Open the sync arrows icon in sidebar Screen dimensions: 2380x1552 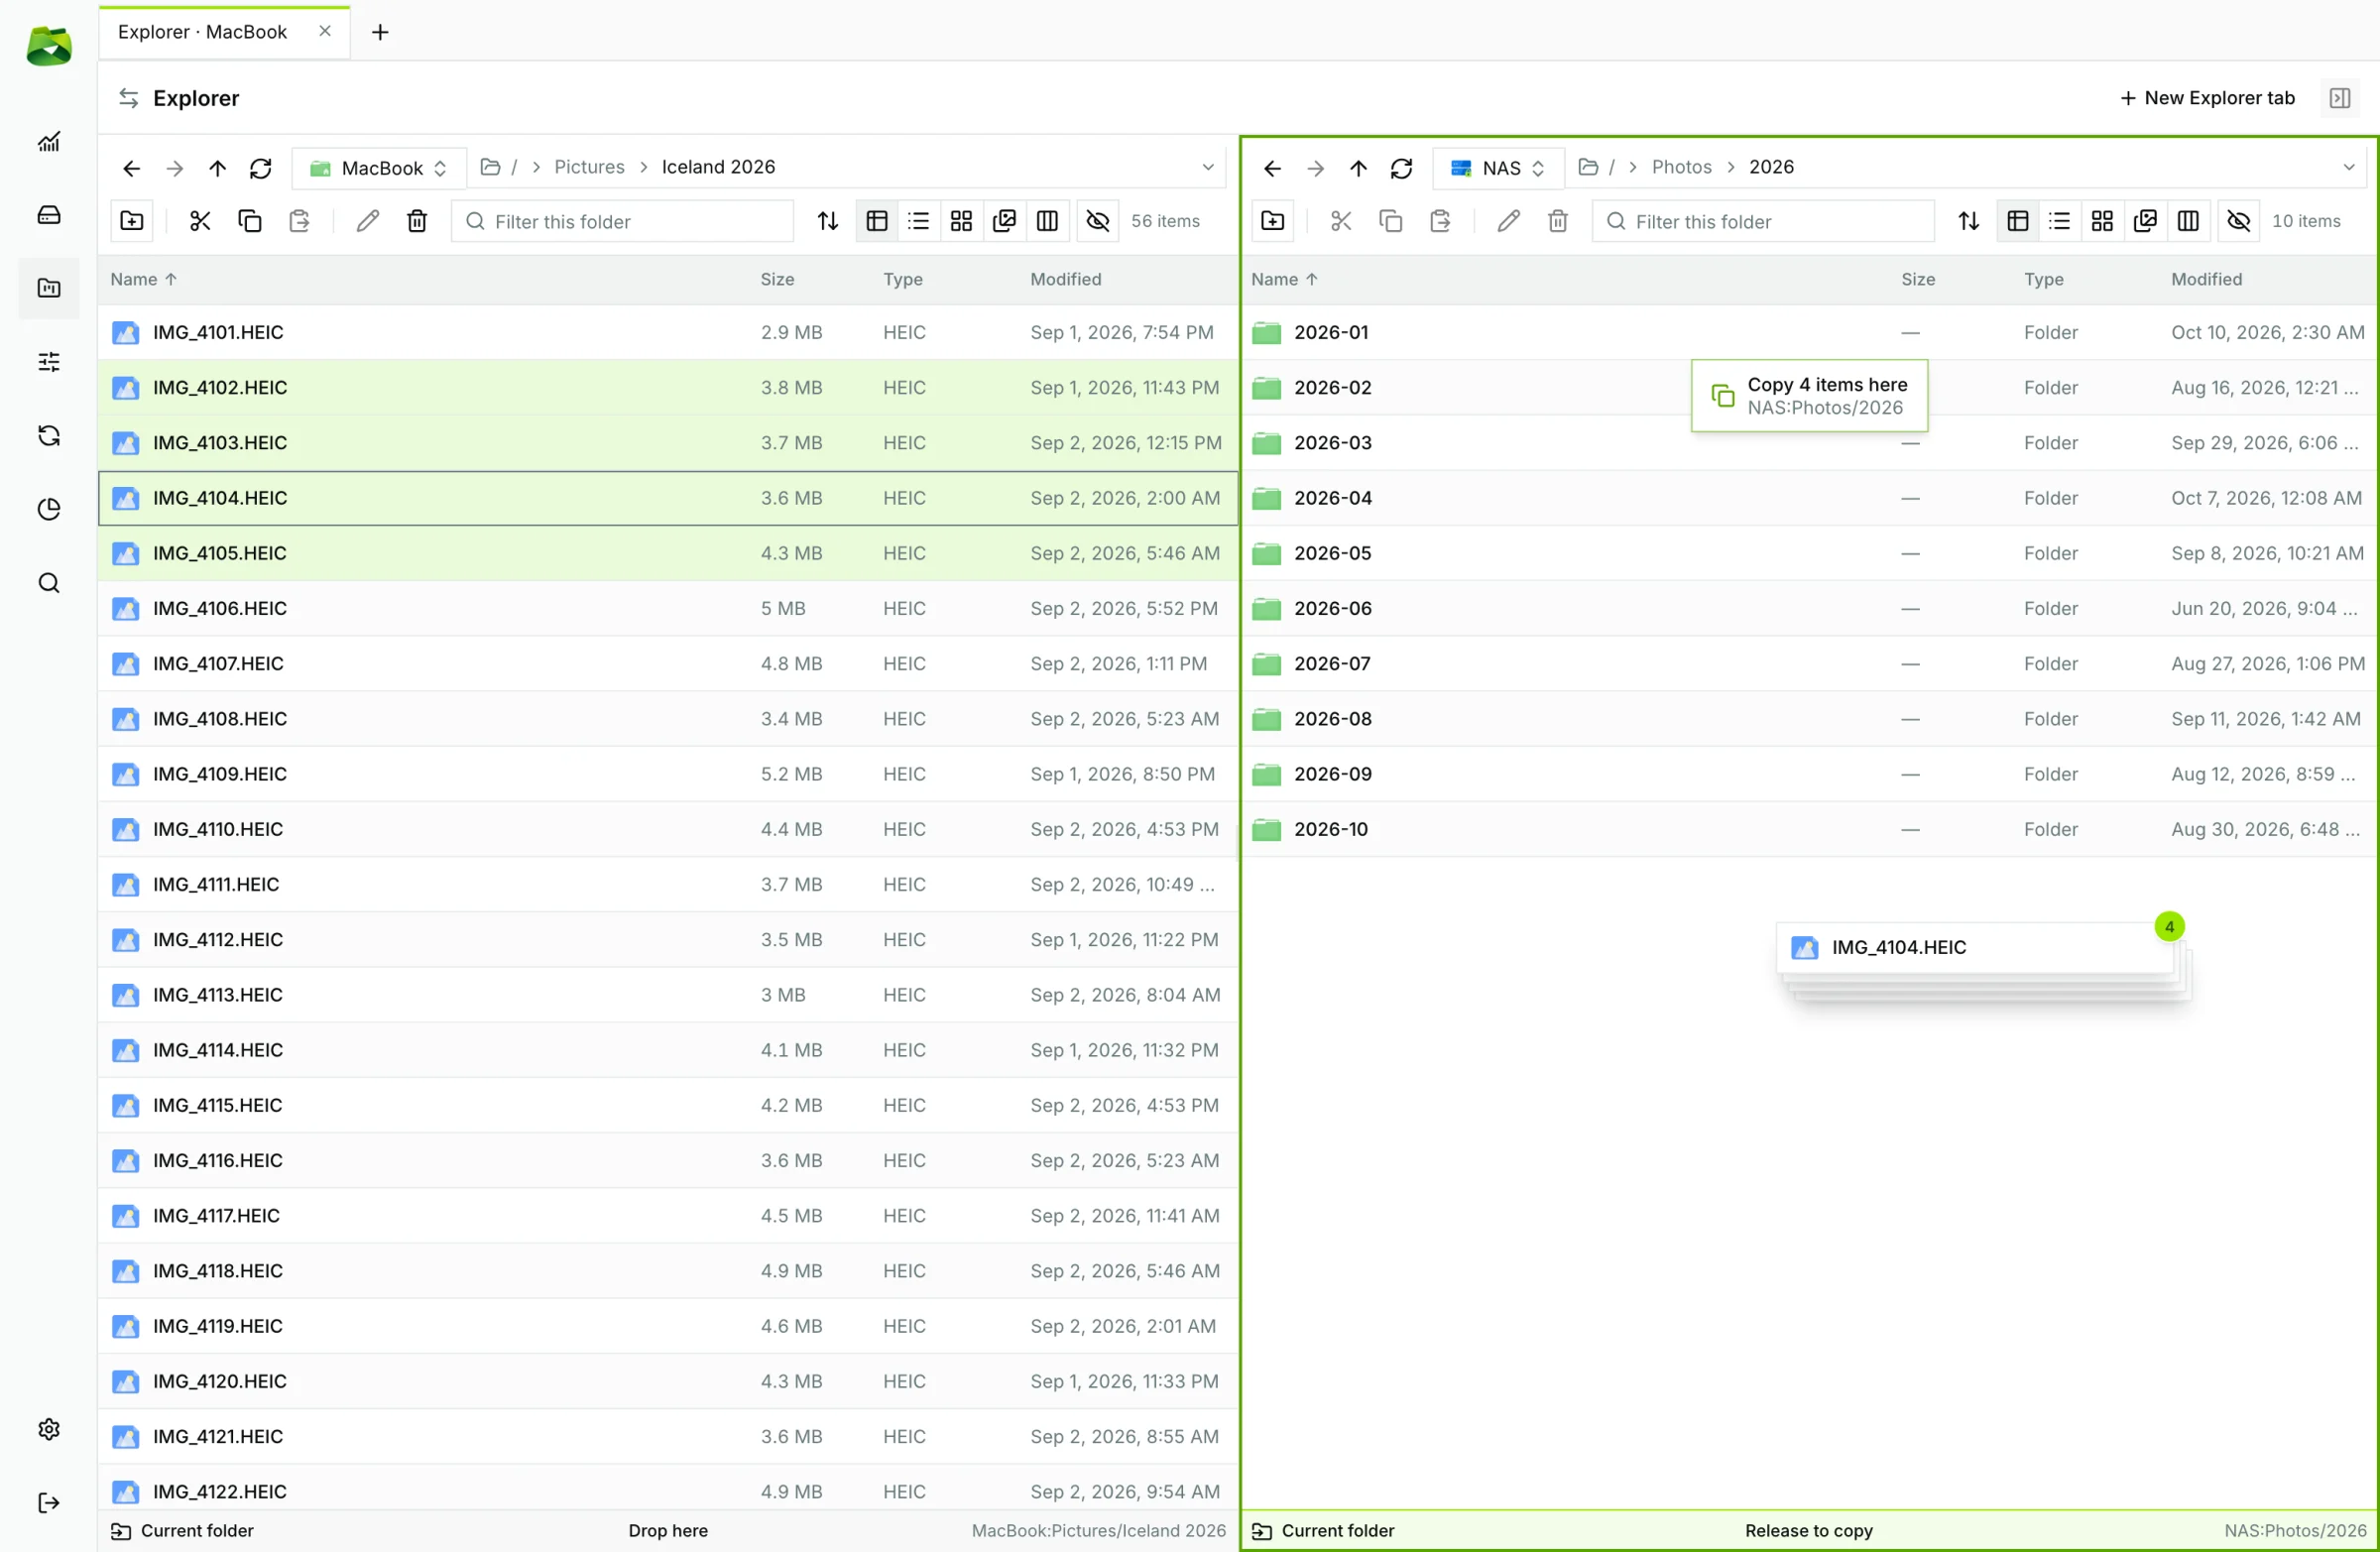(49, 435)
